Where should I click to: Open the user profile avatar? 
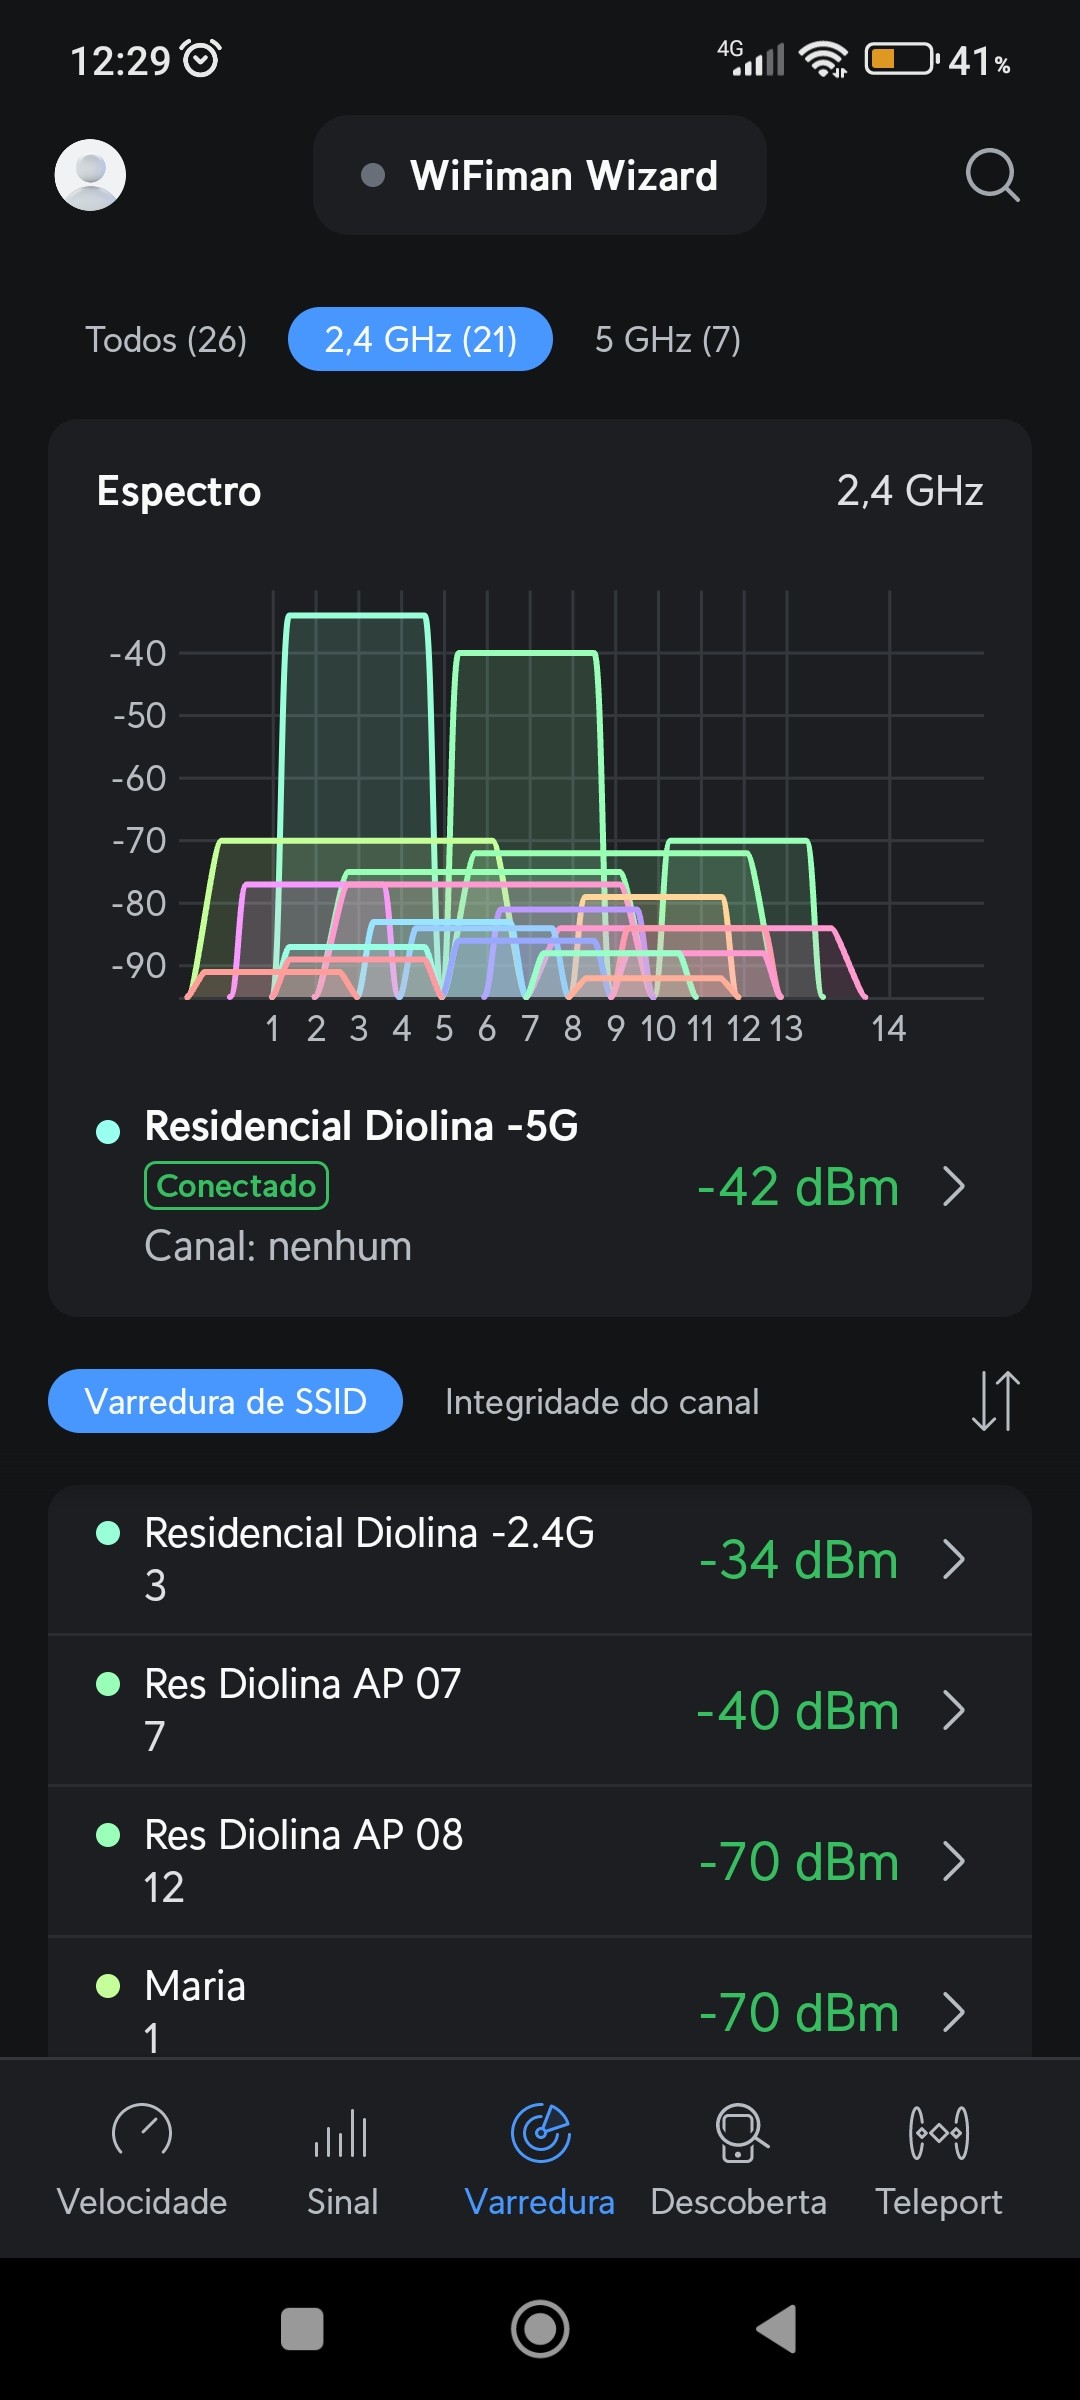click(x=90, y=175)
